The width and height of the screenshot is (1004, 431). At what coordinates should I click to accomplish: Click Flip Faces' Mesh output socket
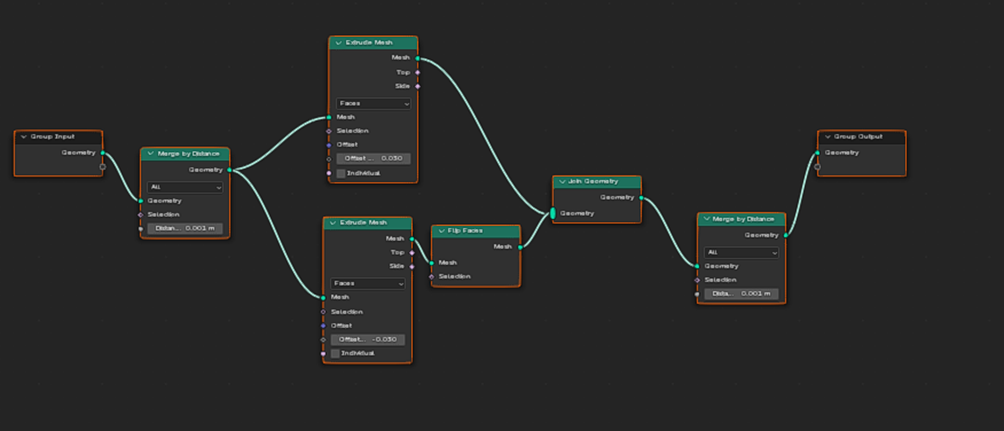pyautogui.click(x=520, y=246)
